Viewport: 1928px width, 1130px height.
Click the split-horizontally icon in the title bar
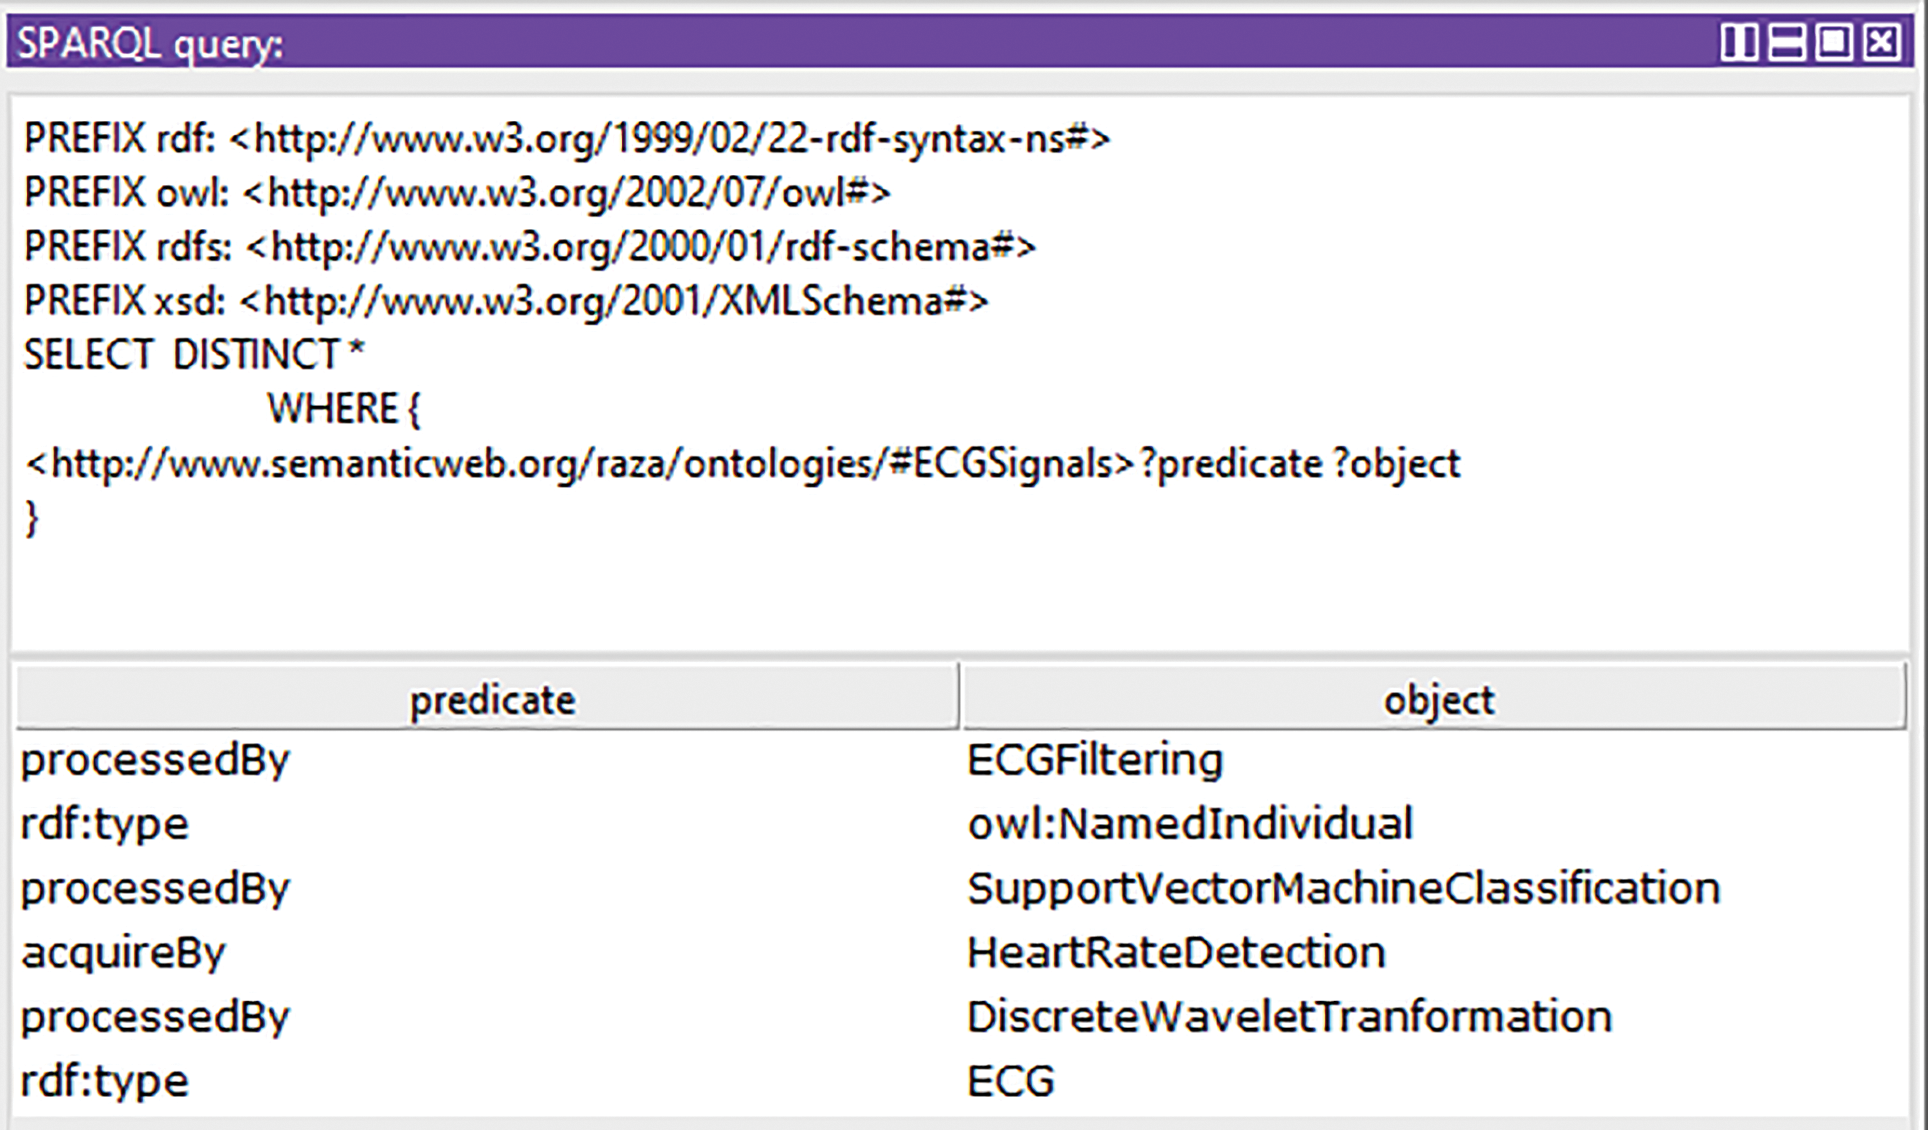[x=1787, y=43]
